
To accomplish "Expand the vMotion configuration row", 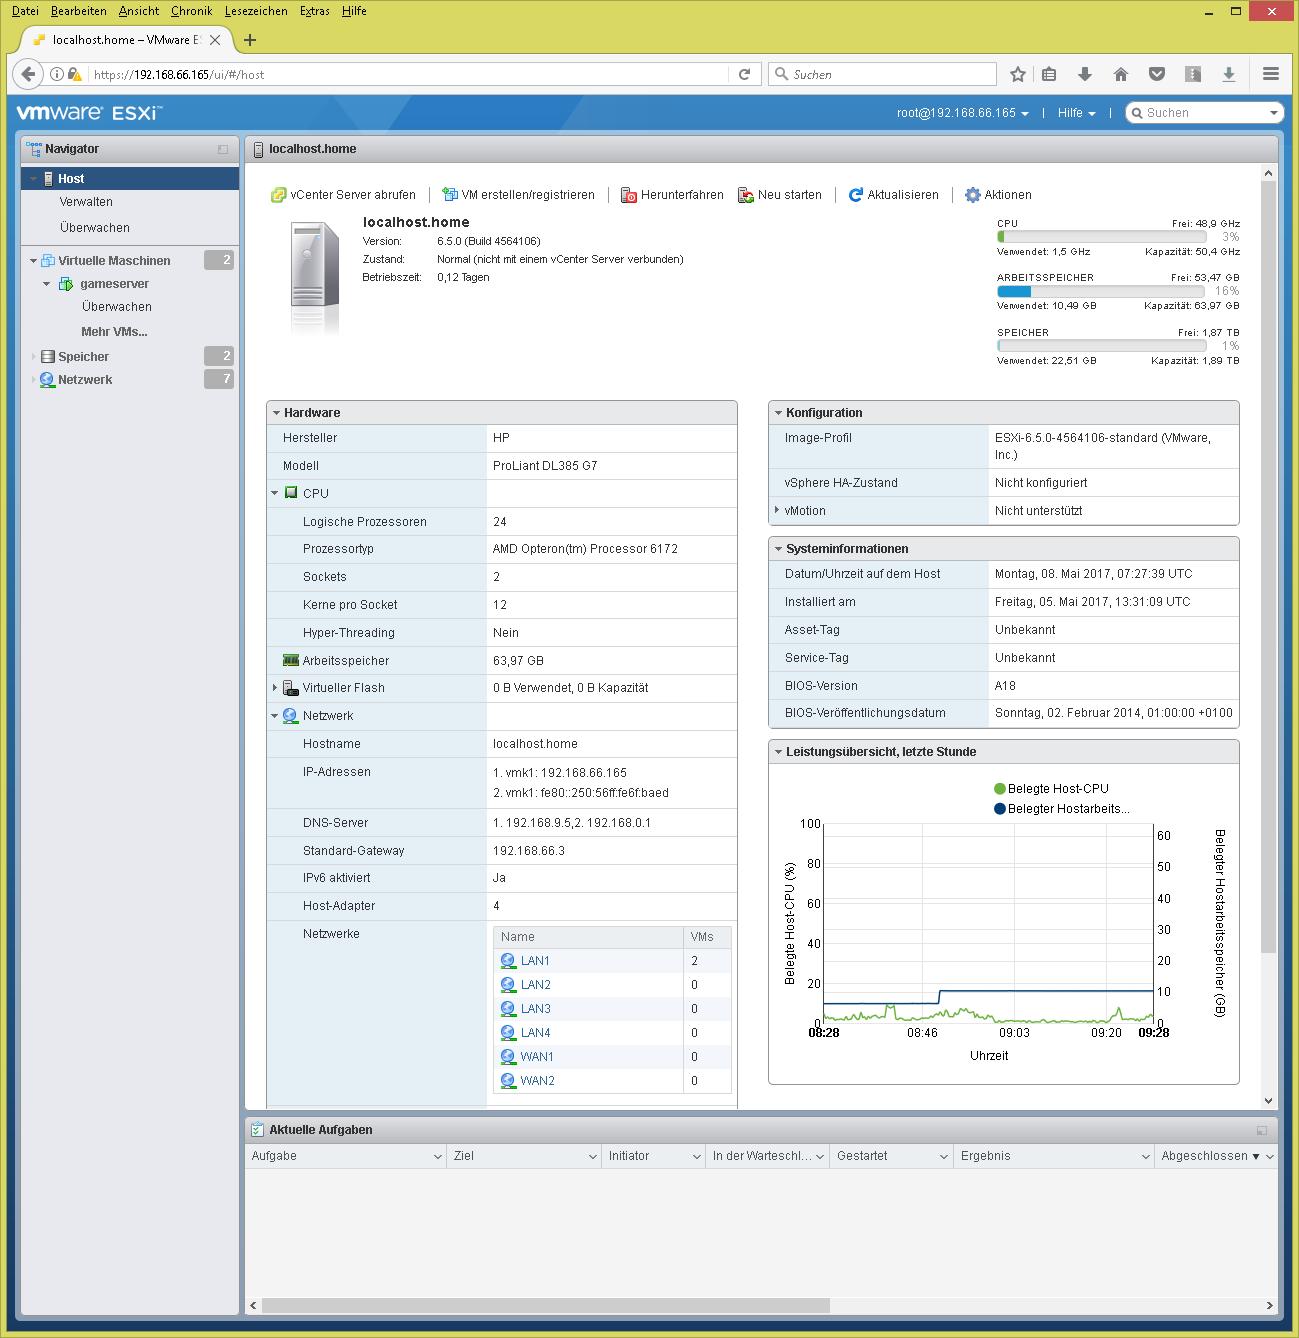I will pos(777,510).
